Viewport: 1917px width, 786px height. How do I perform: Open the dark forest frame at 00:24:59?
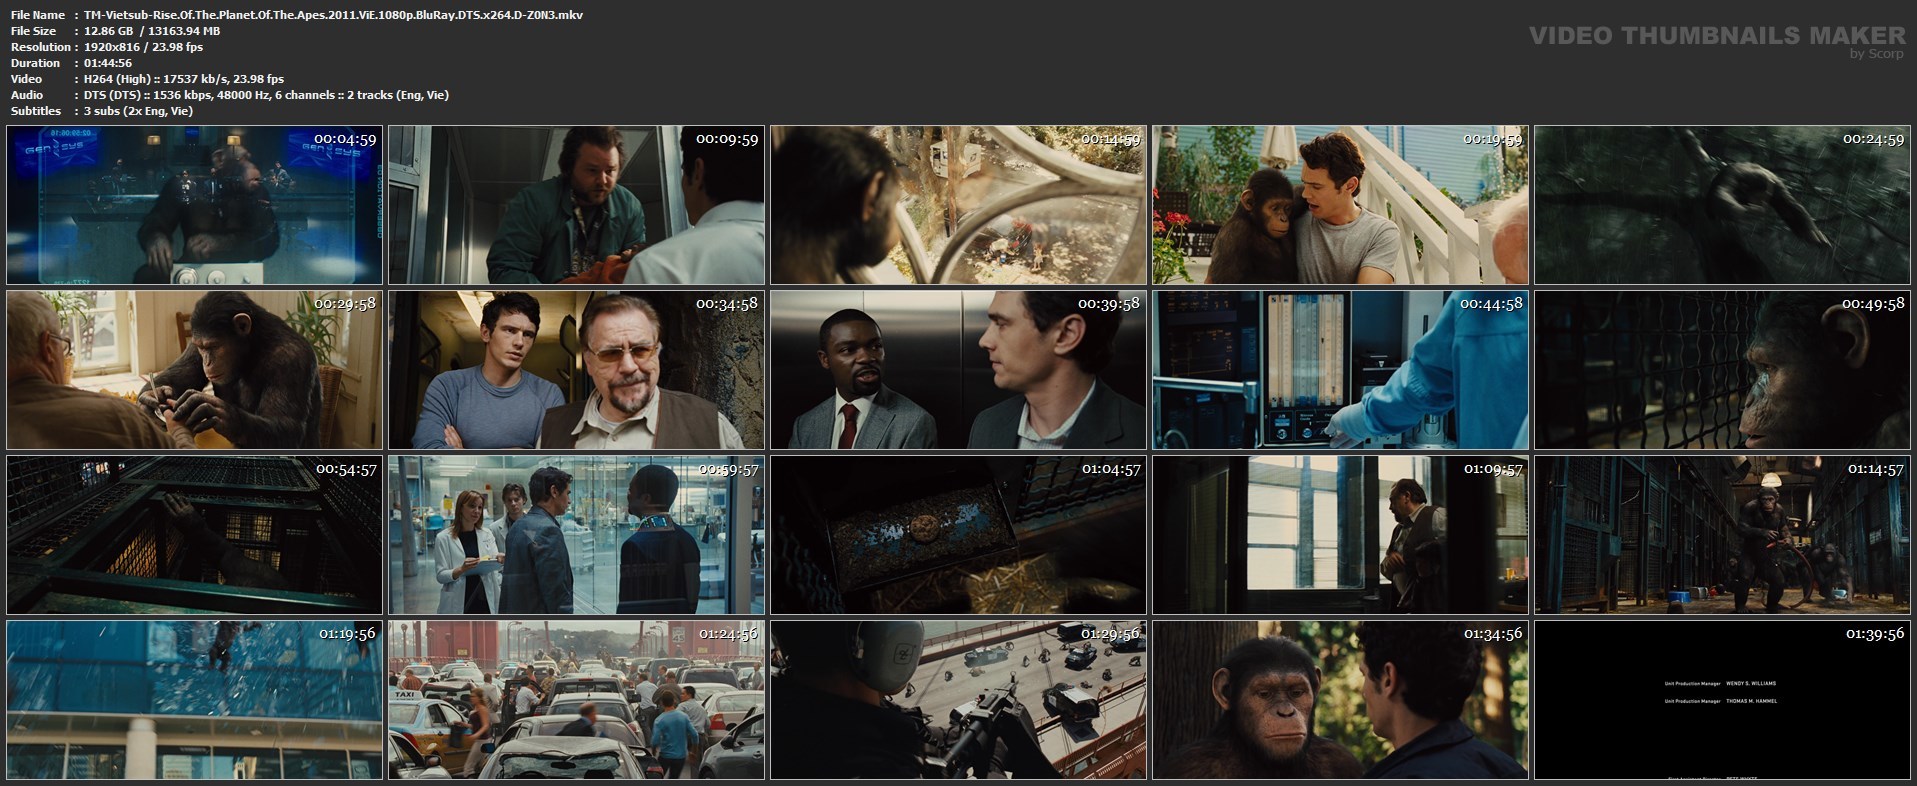pos(1722,205)
